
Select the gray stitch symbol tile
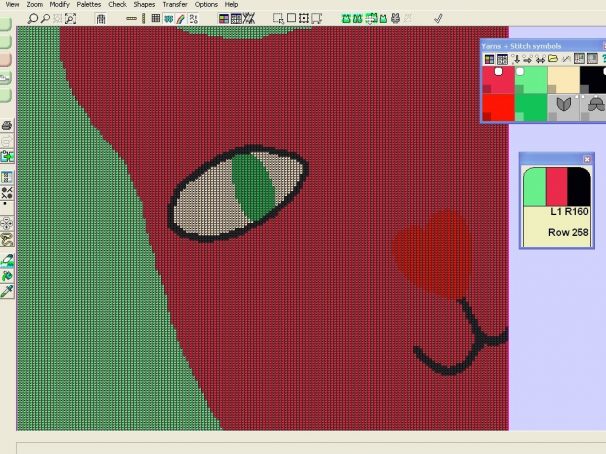coord(563,106)
